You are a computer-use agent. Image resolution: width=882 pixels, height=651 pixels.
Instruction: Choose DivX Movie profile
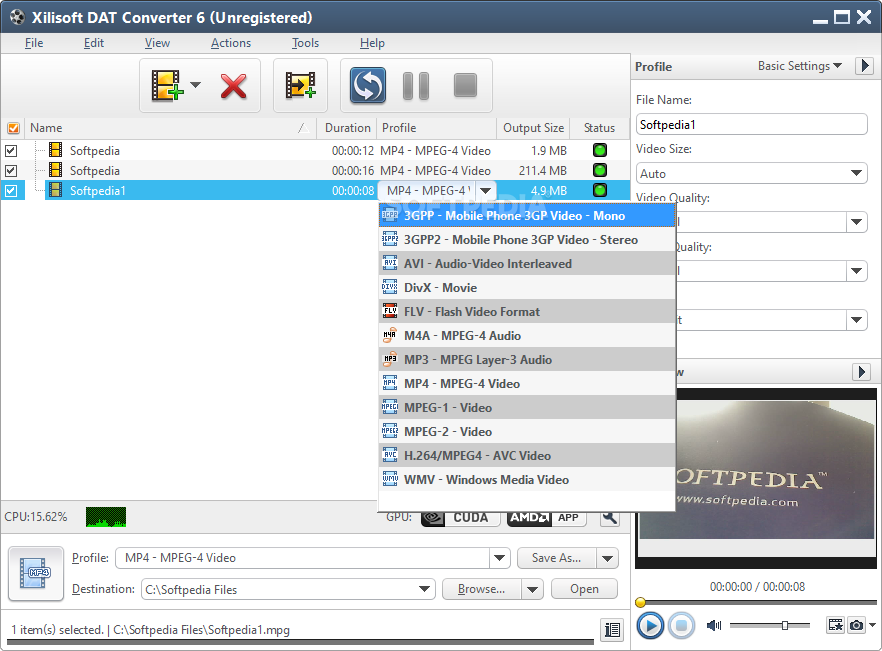527,288
